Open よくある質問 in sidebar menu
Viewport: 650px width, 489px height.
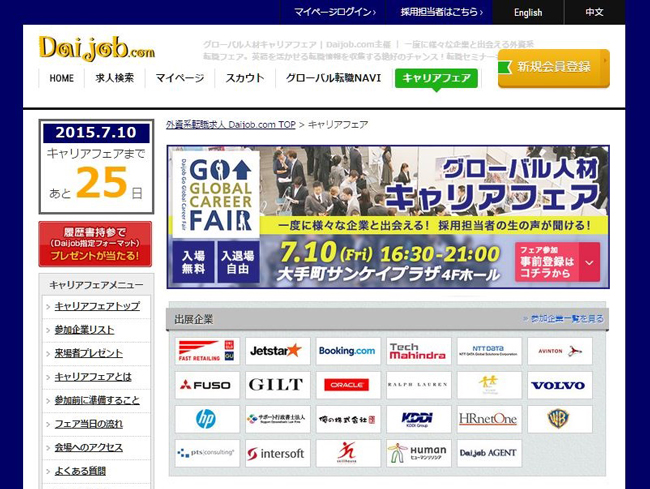[80, 471]
